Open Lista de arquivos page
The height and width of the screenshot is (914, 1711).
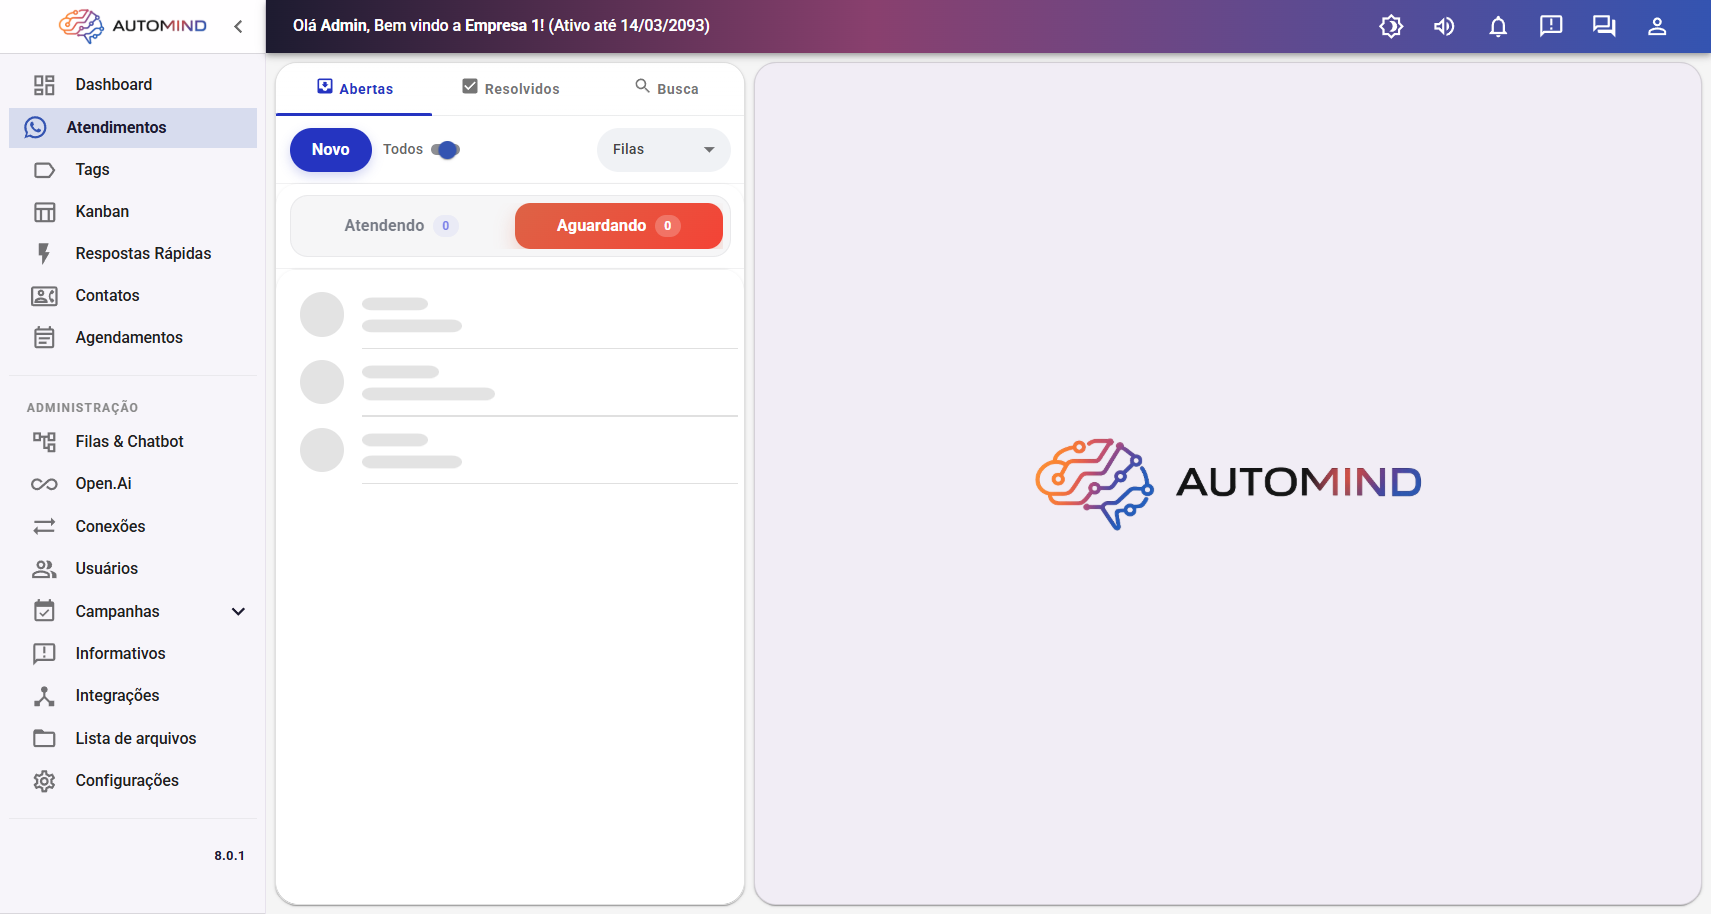(x=133, y=739)
